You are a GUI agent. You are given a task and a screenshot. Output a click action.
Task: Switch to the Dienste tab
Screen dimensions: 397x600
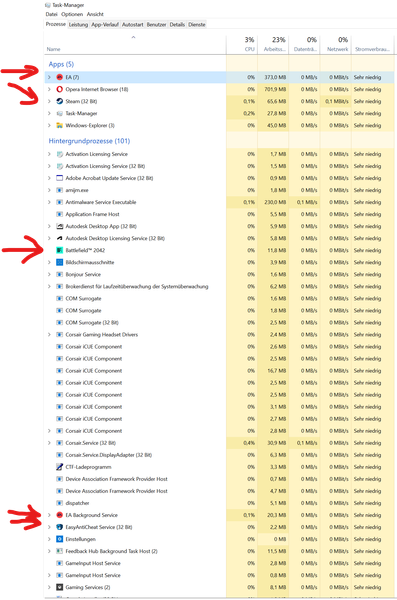click(197, 24)
